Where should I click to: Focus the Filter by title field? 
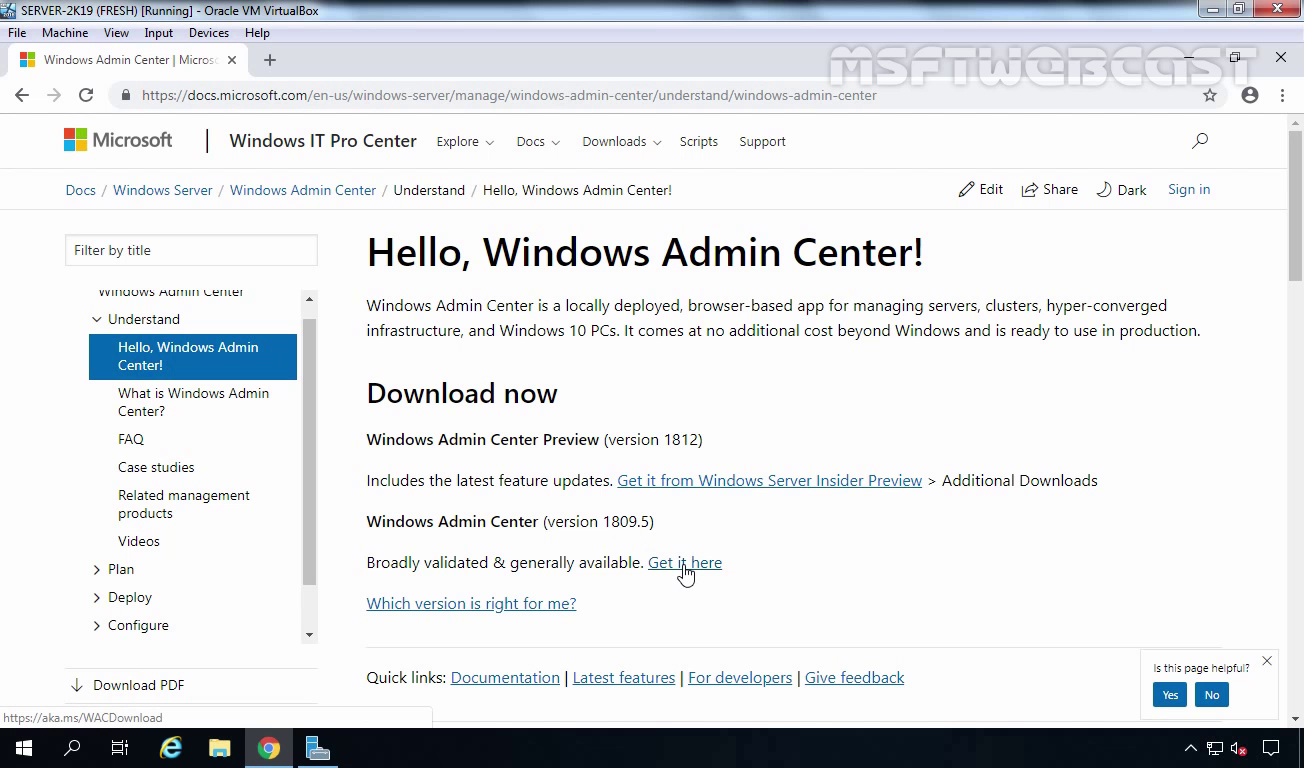tap(191, 250)
